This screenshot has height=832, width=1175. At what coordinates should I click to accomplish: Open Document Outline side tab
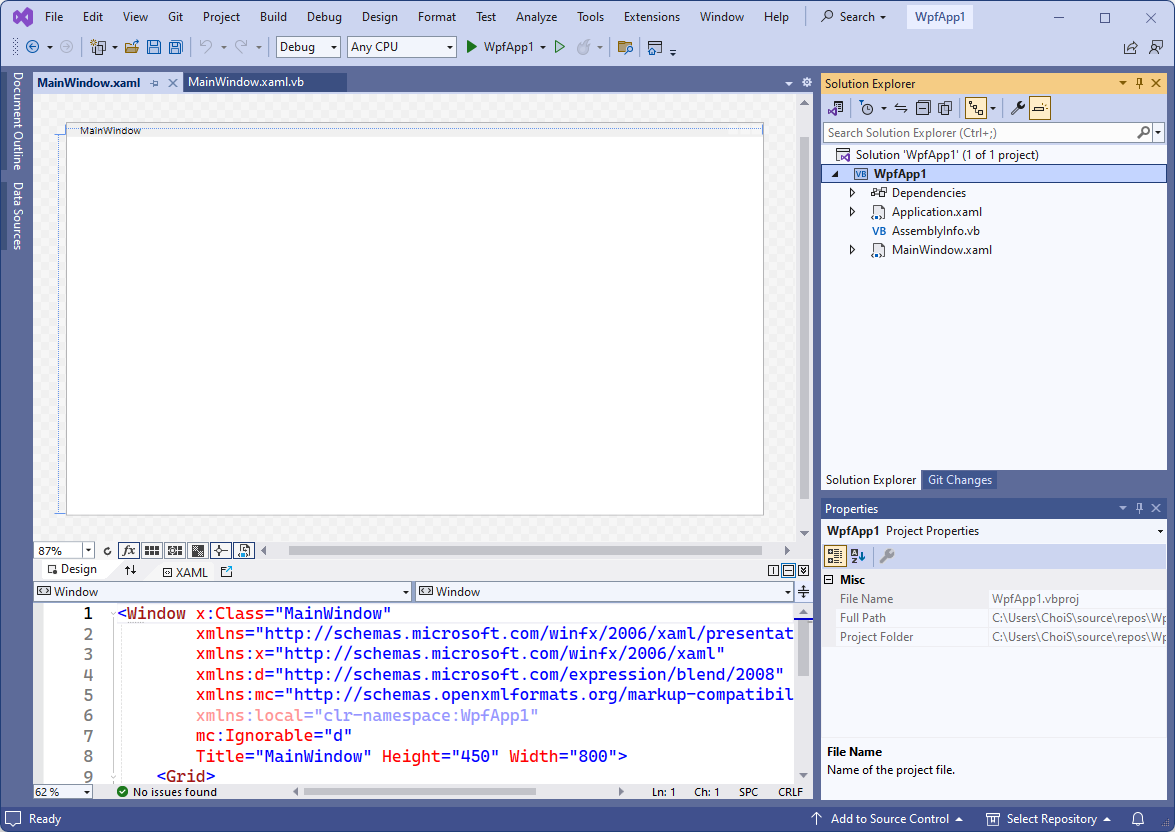click(x=17, y=121)
